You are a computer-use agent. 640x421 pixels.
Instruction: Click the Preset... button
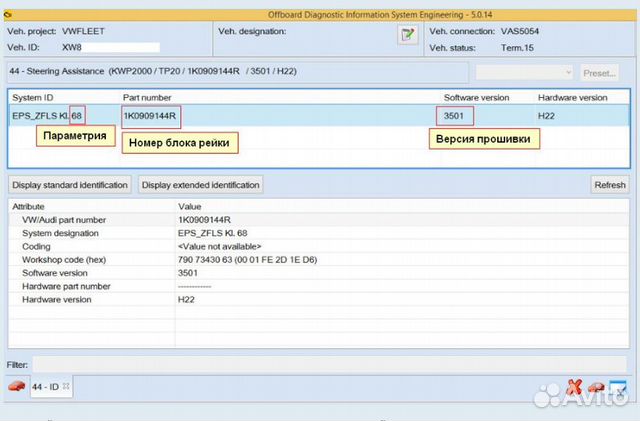pos(599,73)
